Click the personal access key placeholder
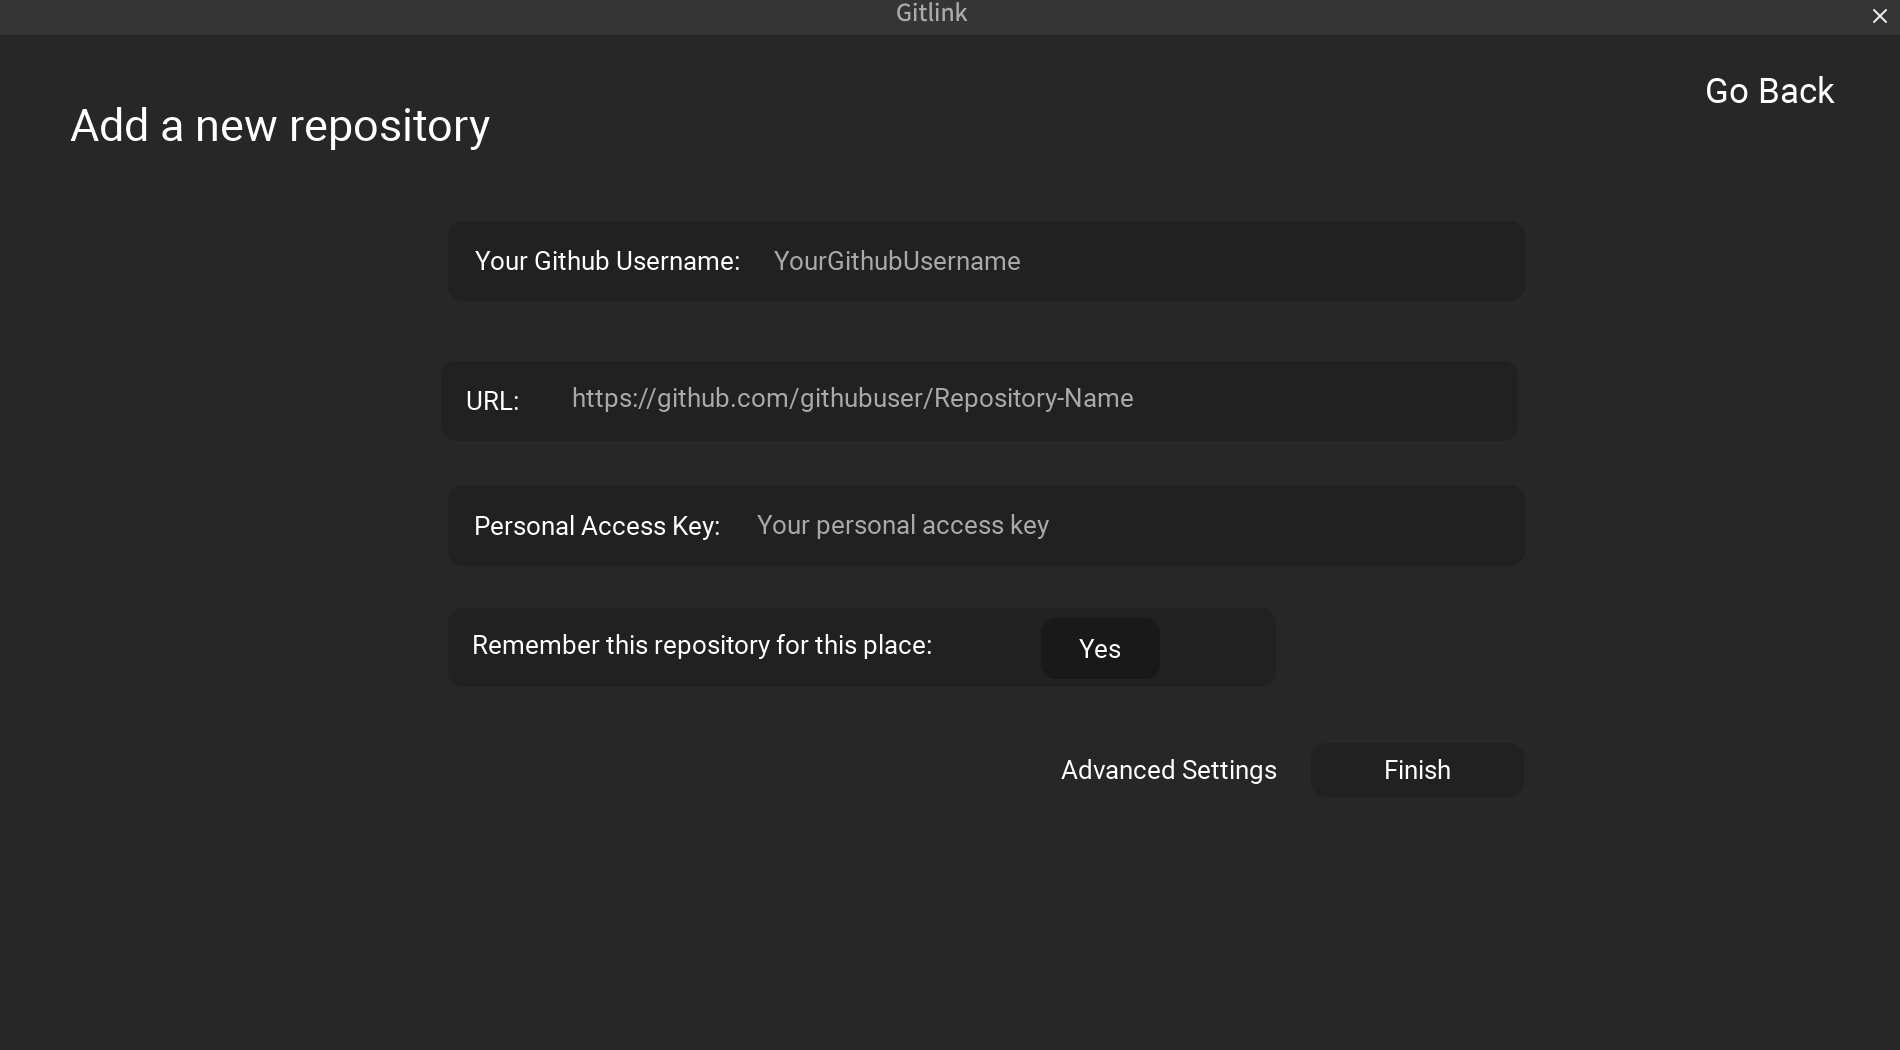Screen dimensions: 1900x1050 pyautogui.click(x=903, y=525)
